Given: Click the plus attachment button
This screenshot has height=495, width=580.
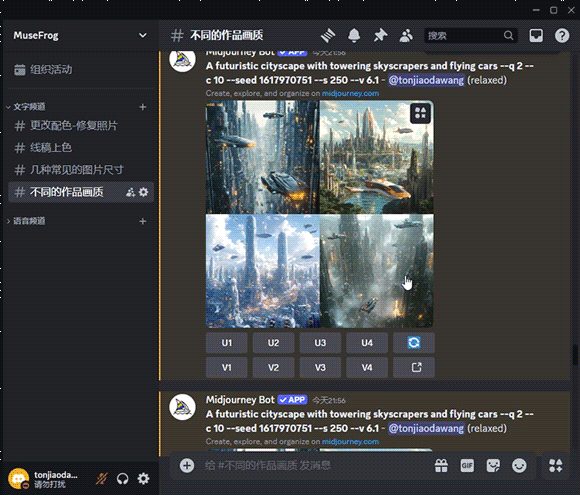Looking at the screenshot, I should 187,465.
